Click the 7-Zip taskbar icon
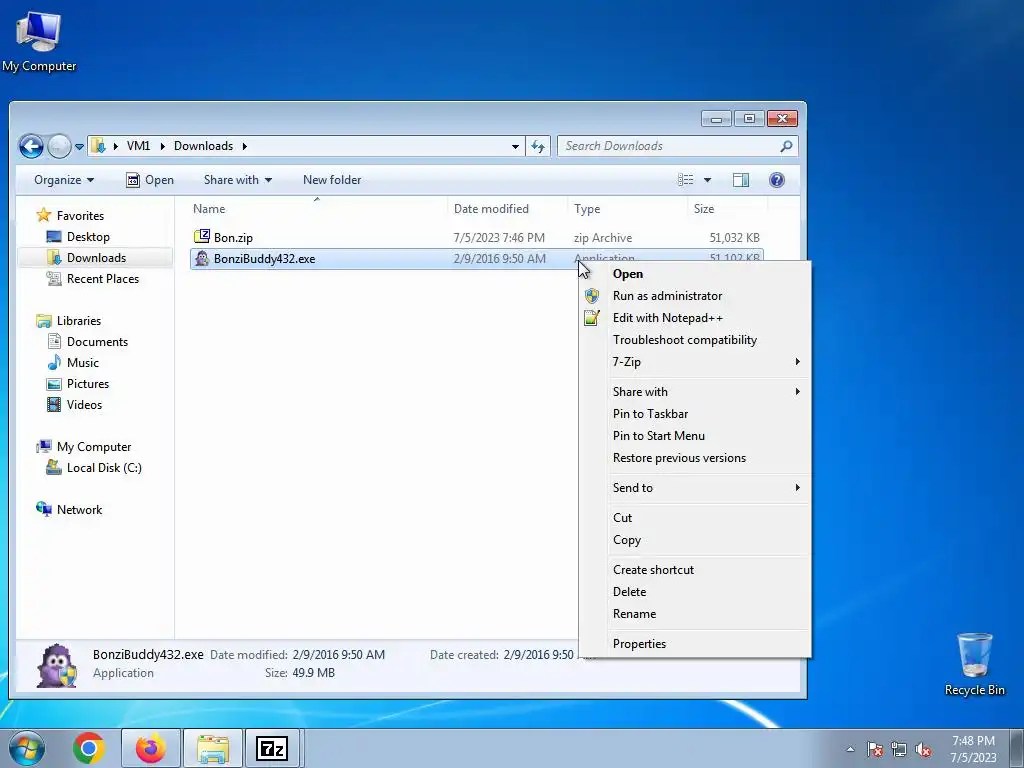Screen dimensions: 1024x768 [272, 748]
